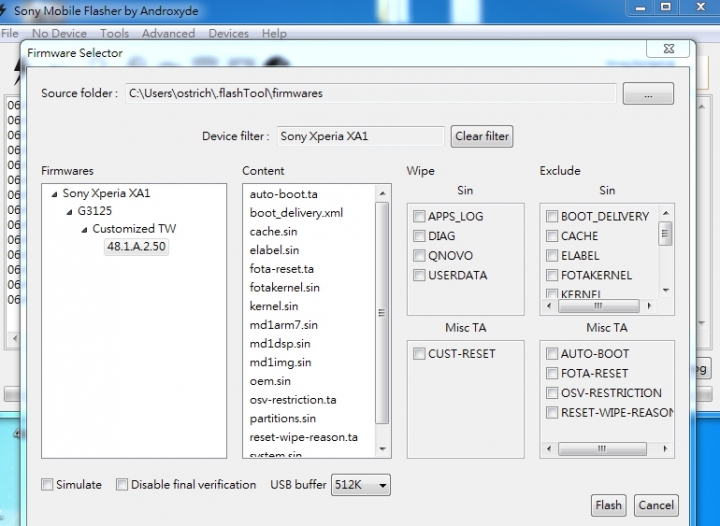Select kernel.sin in Content list

274,307
